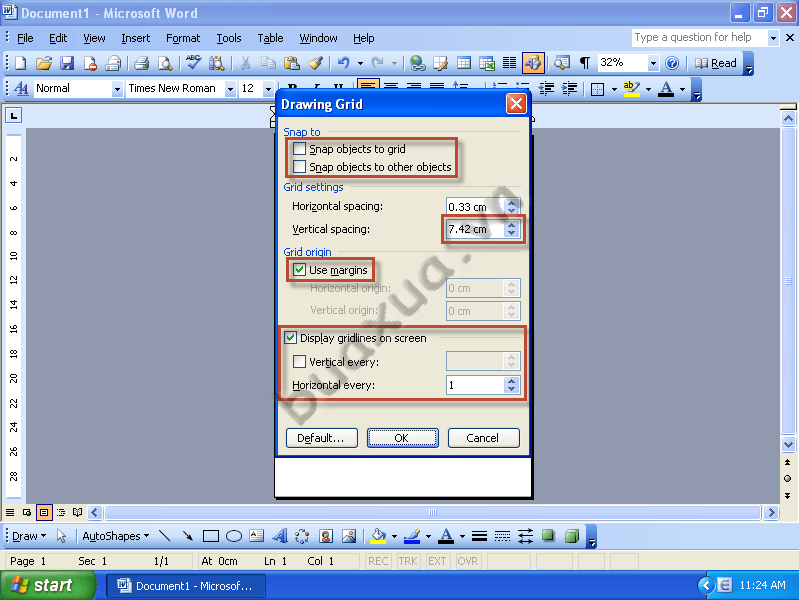Image resolution: width=799 pixels, height=600 pixels.
Task: Open Highlight color dropdown arrow
Action: [x=648, y=89]
